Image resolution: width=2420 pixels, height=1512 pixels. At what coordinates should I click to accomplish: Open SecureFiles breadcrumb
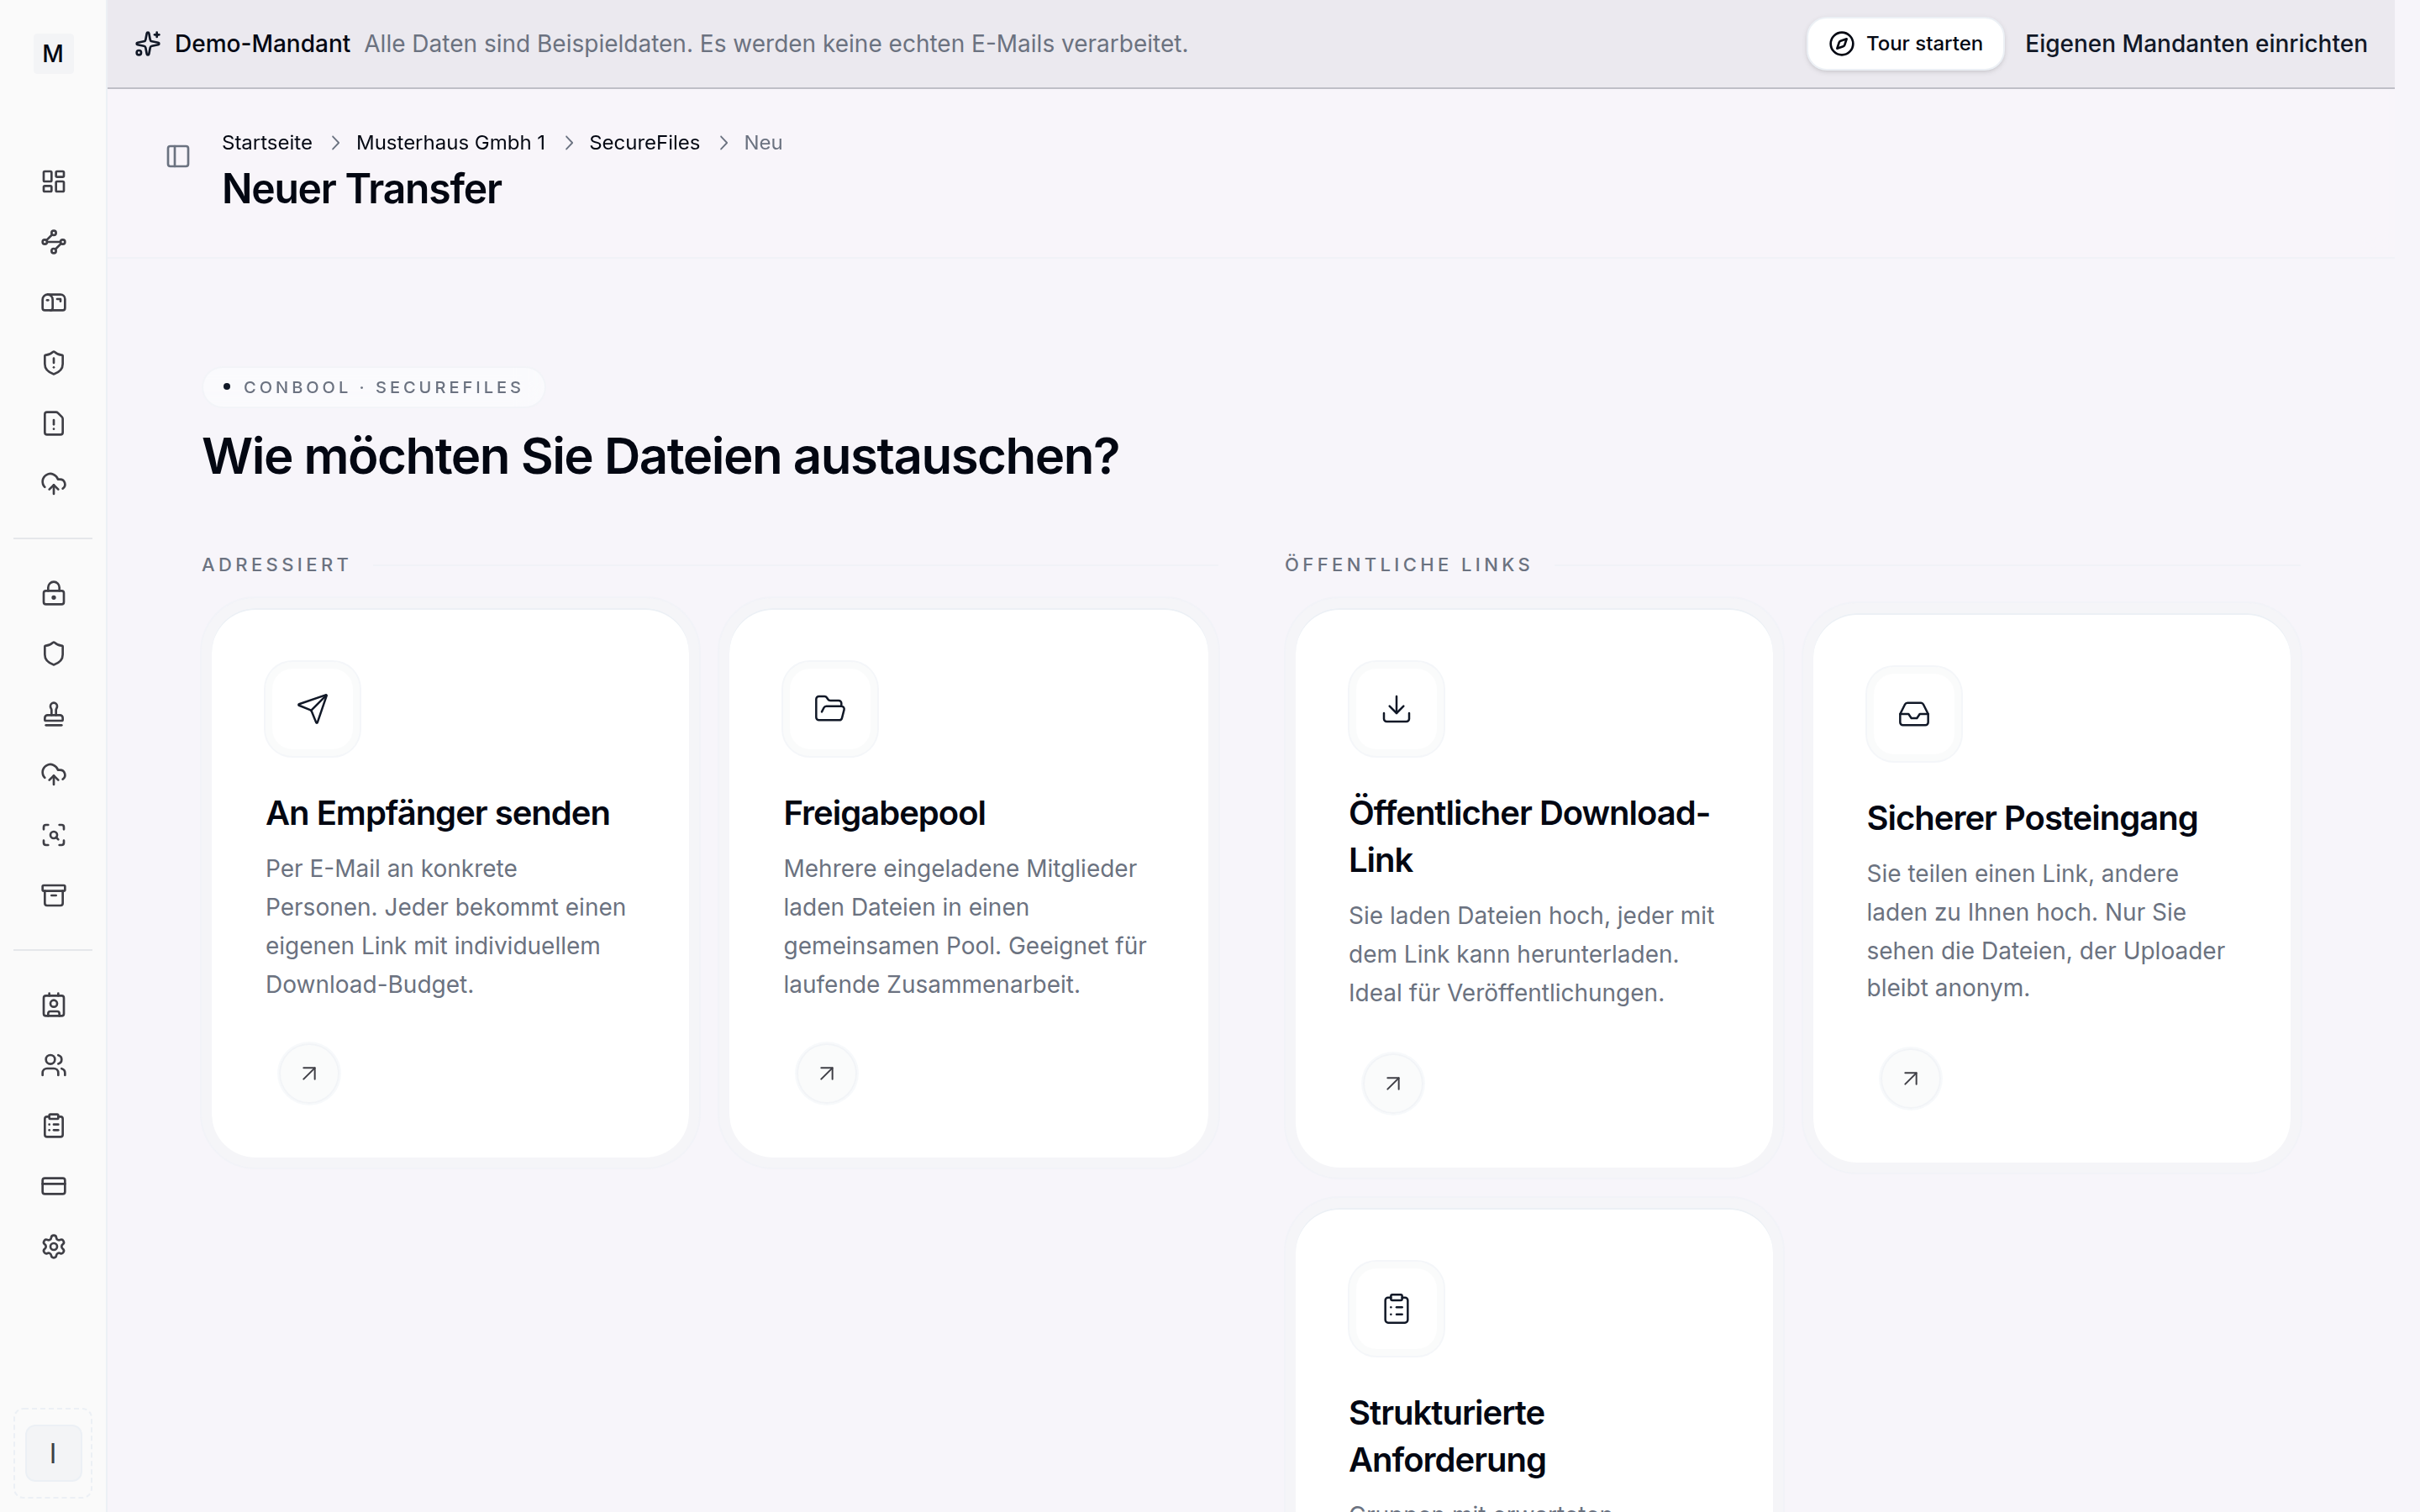tap(644, 143)
